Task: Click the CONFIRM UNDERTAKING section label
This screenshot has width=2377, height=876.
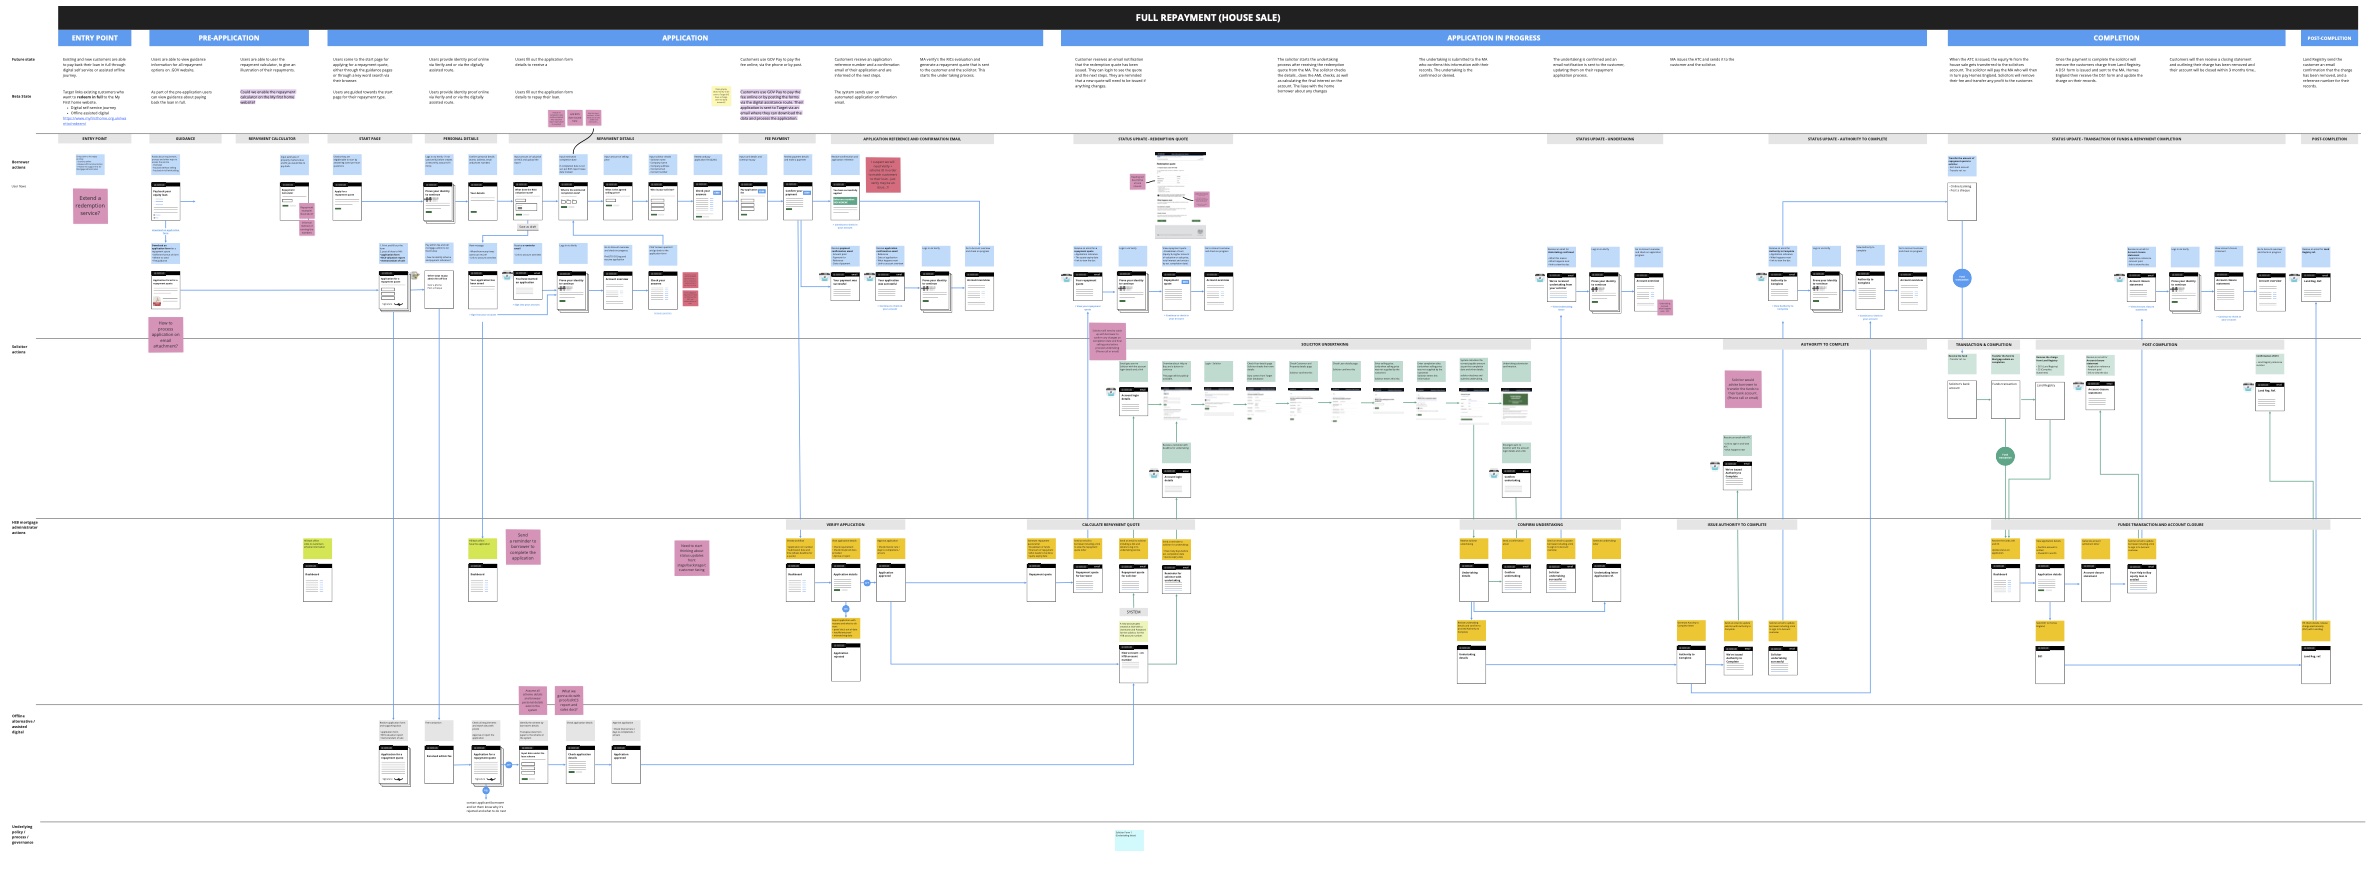Action: coord(1539,524)
